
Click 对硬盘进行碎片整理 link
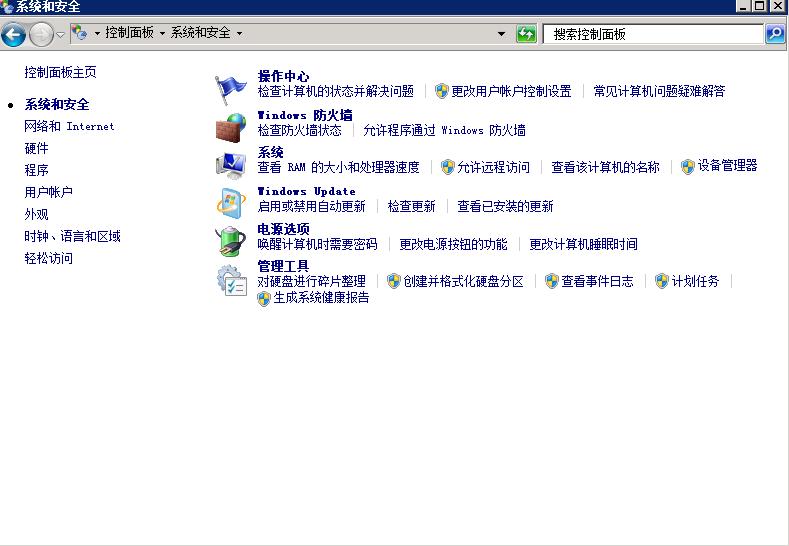[x=311, y=281]
